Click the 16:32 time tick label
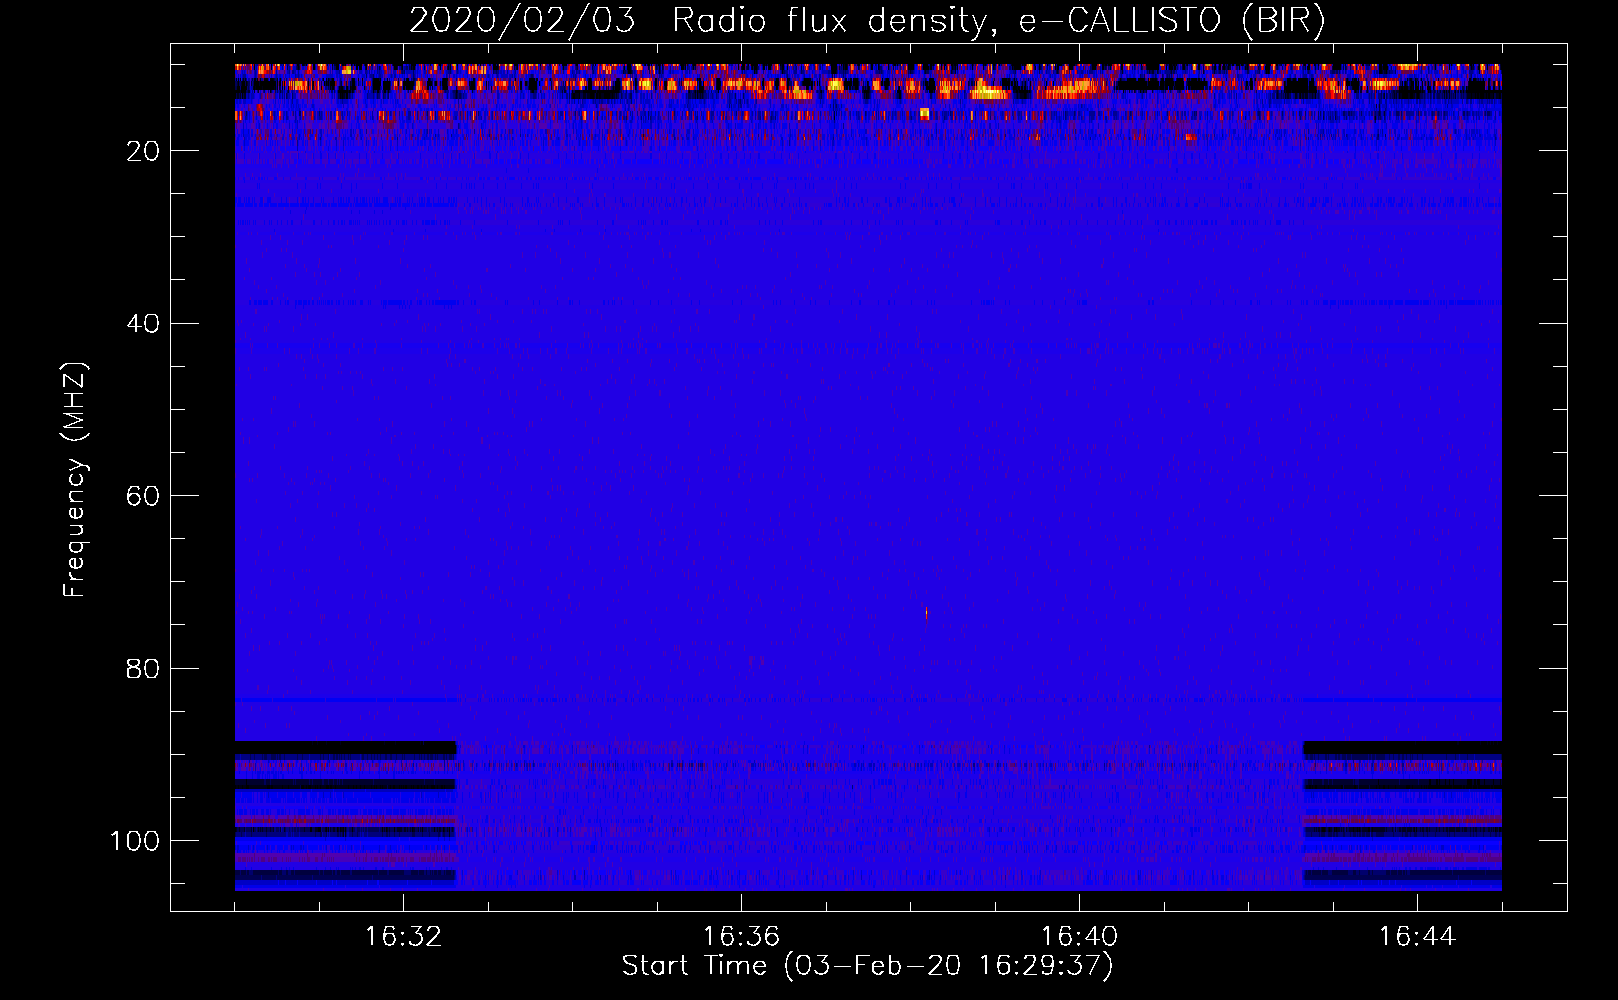 [403, 937]
